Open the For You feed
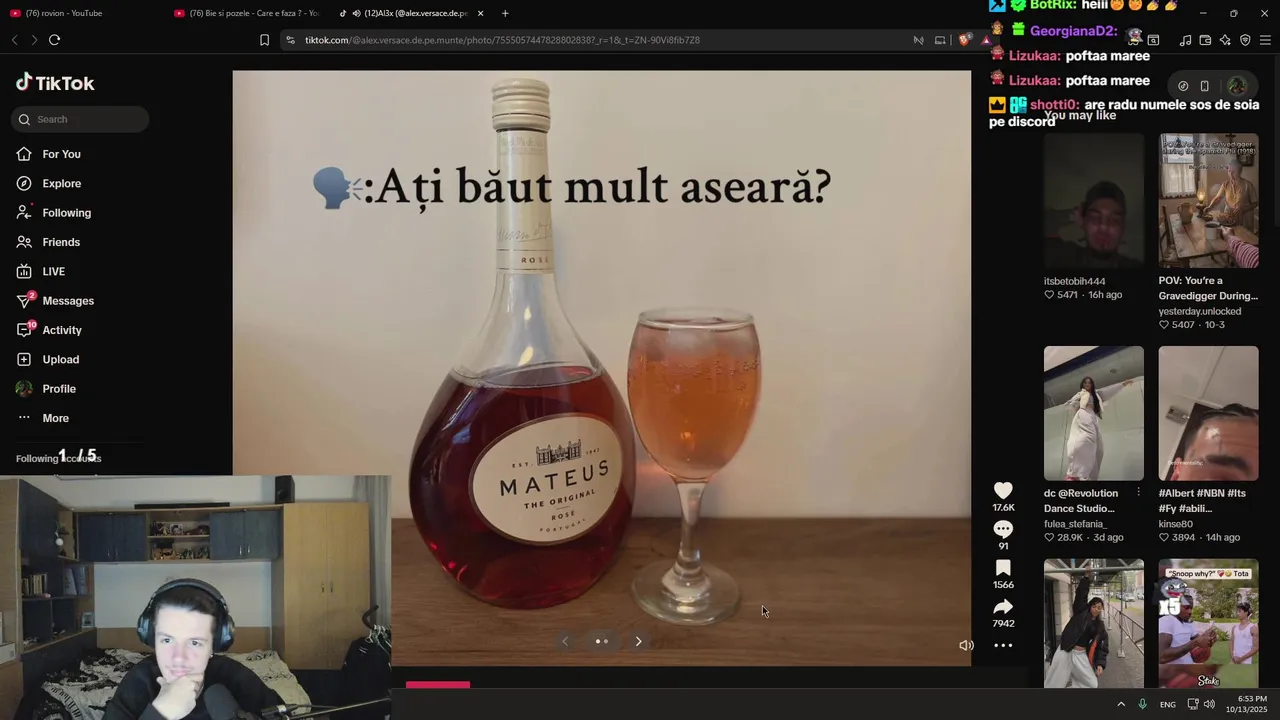This screenshot has width=1280, height=720. pos(62,154)
